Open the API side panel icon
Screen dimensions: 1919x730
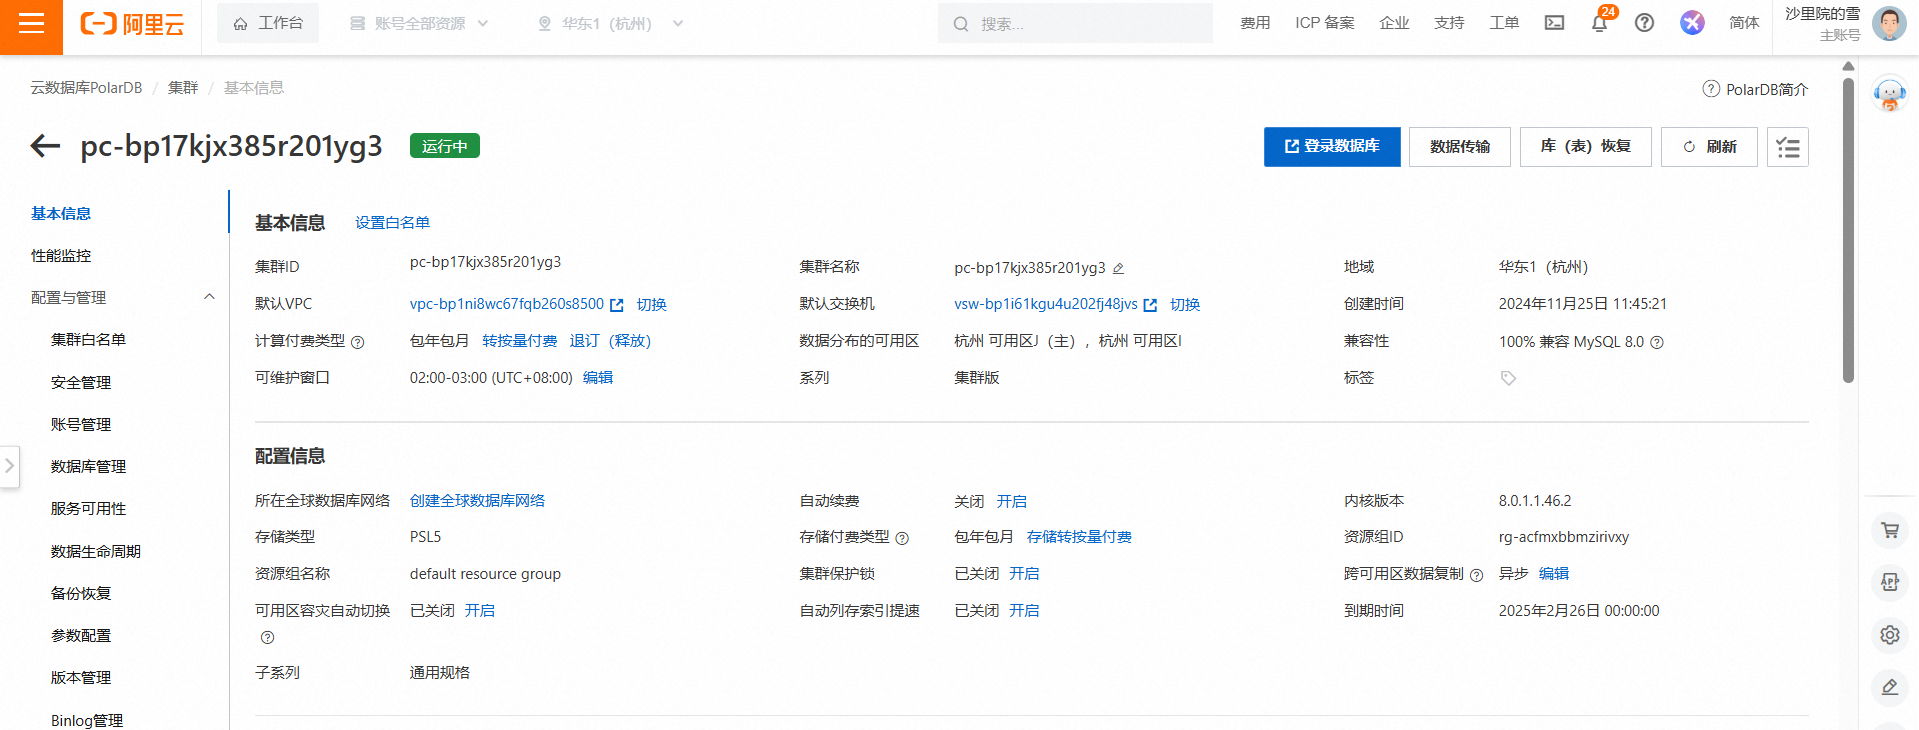coord(1889,582)
